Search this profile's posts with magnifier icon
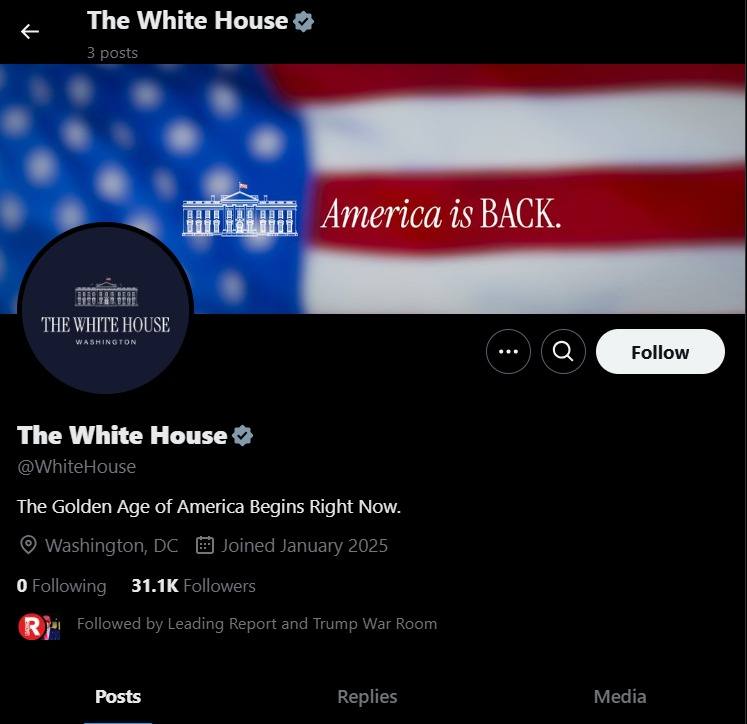 563,352
